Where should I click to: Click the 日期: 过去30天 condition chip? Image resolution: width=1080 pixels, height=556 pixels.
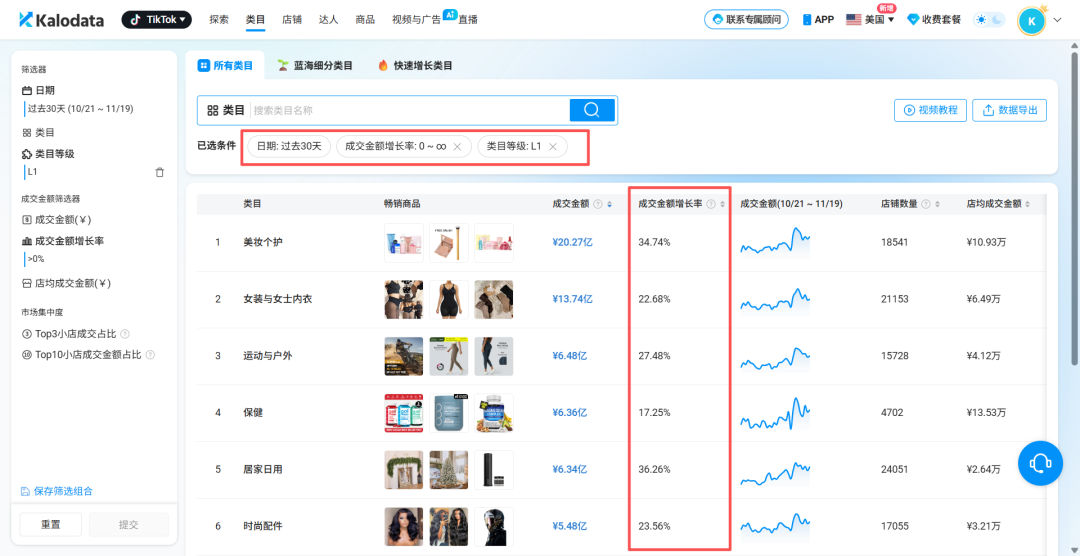[289, 146]
